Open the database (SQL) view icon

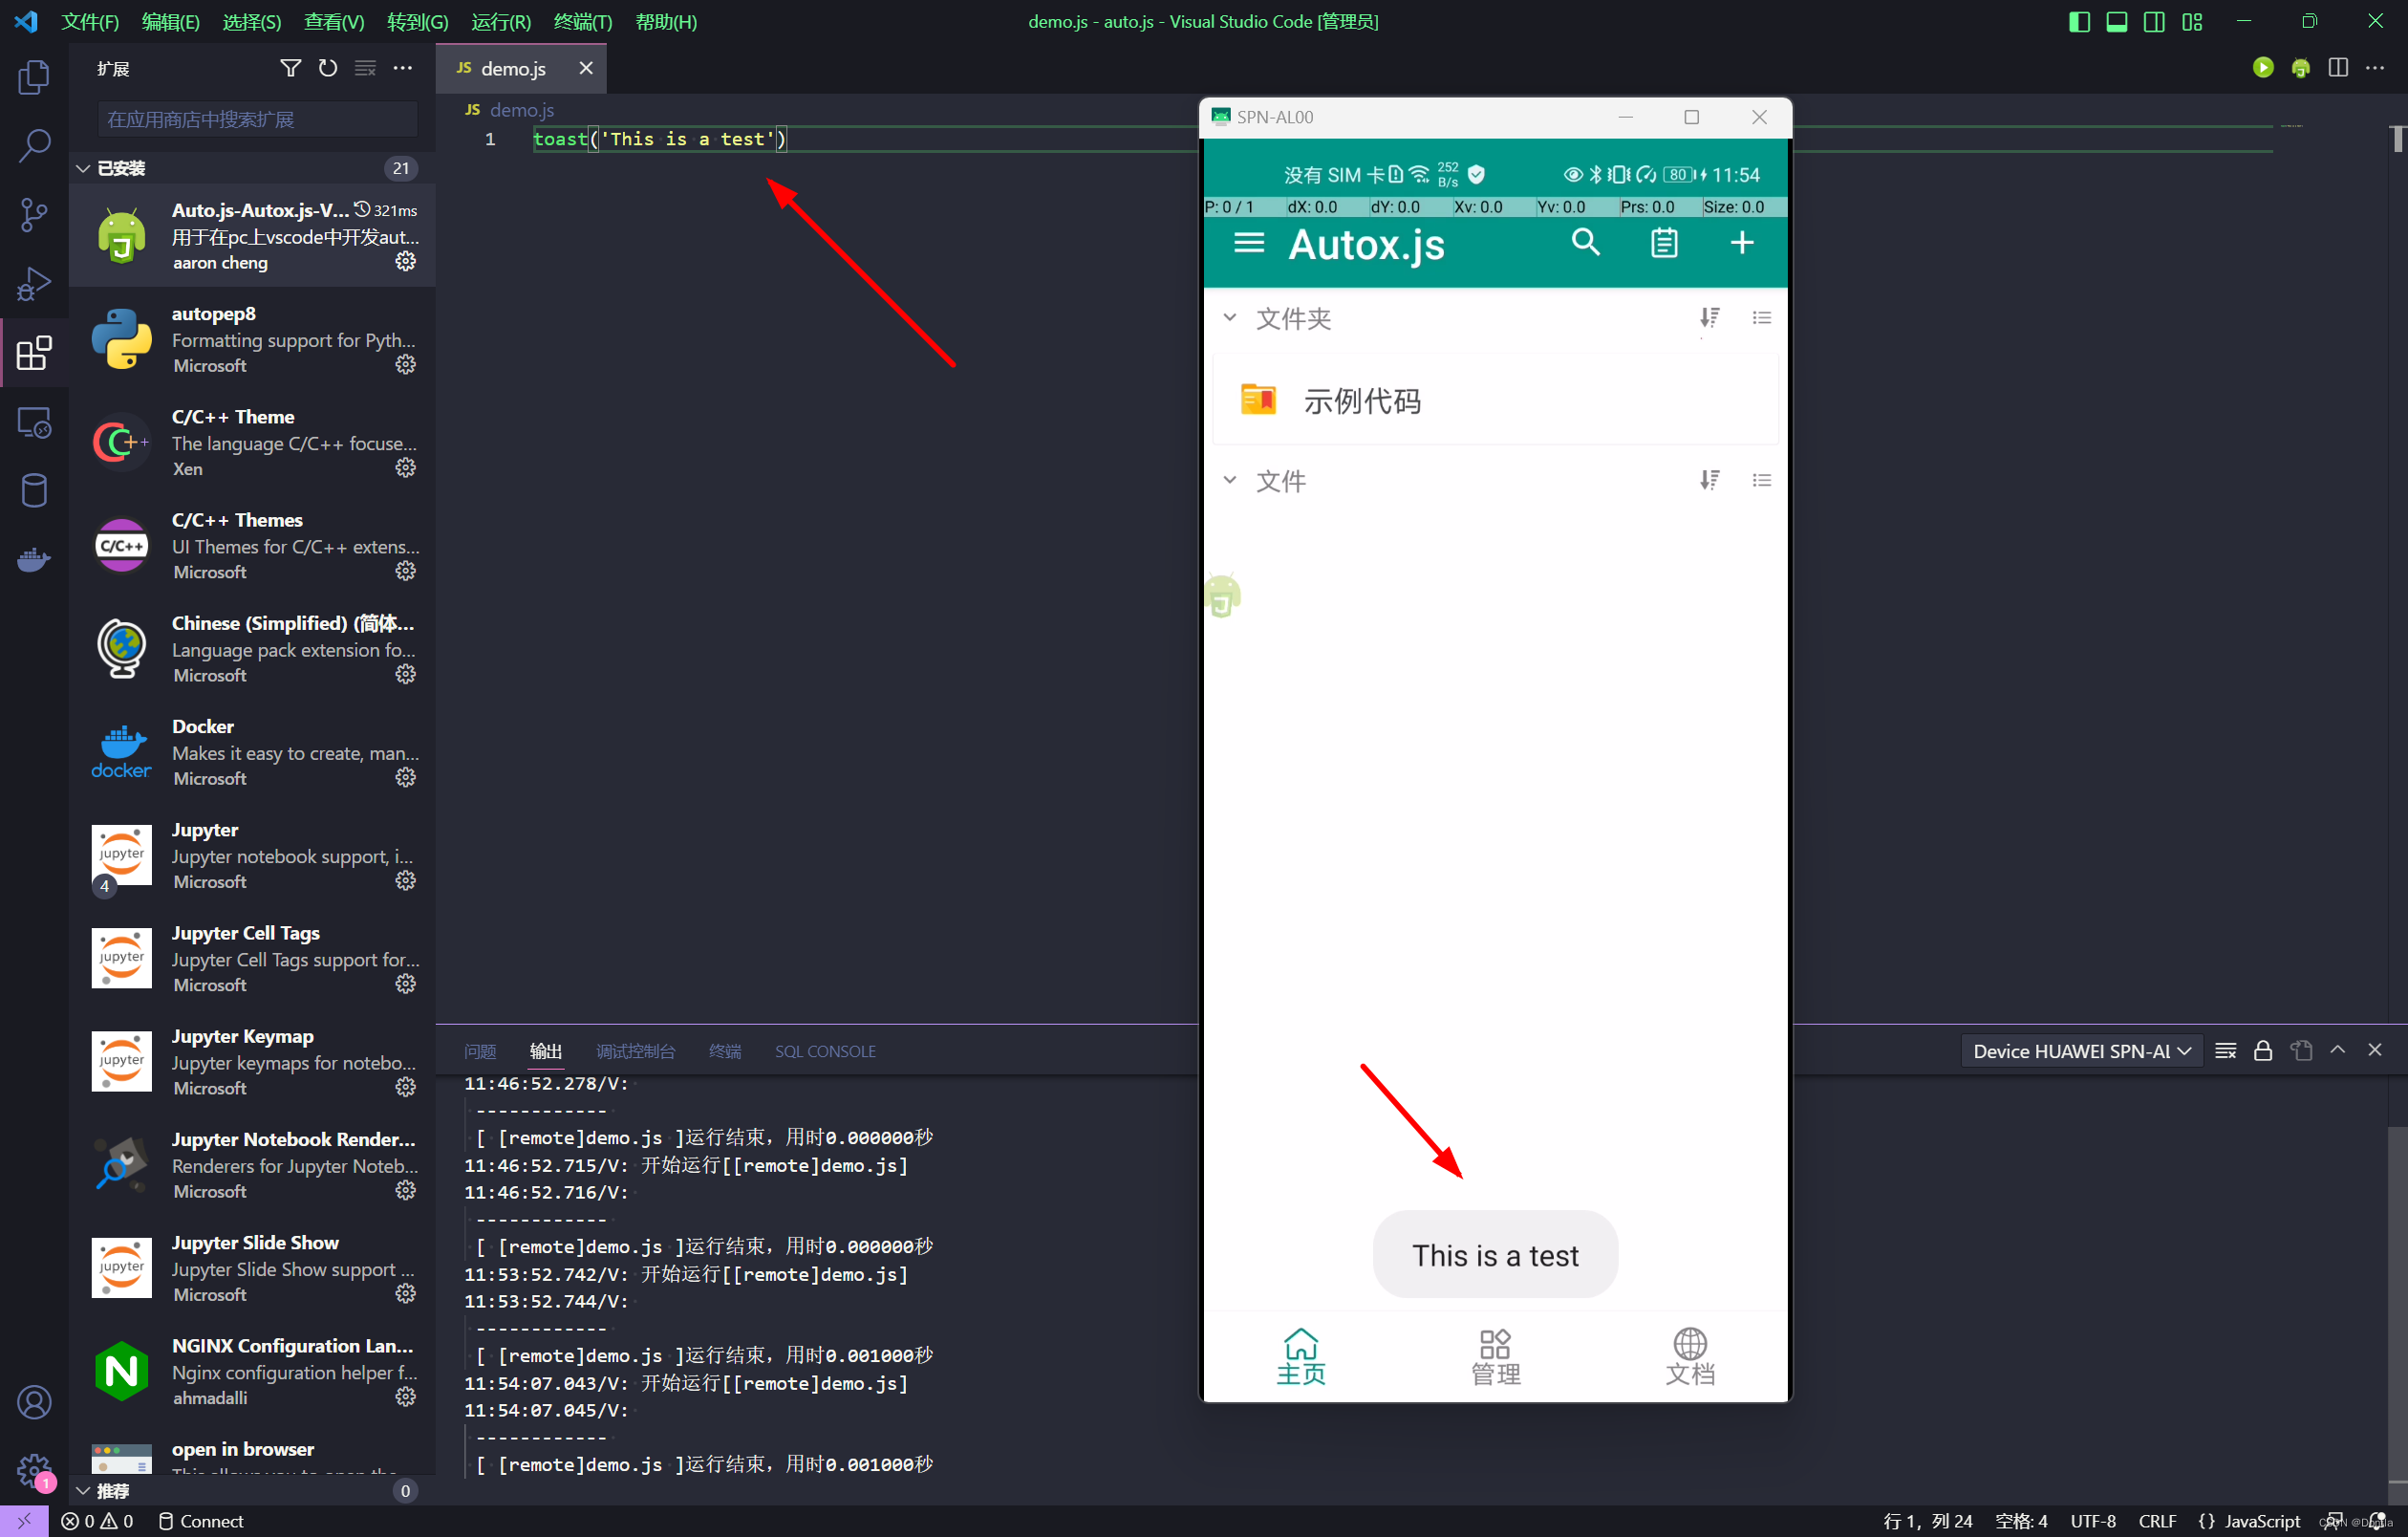click(x=34, y=491)
